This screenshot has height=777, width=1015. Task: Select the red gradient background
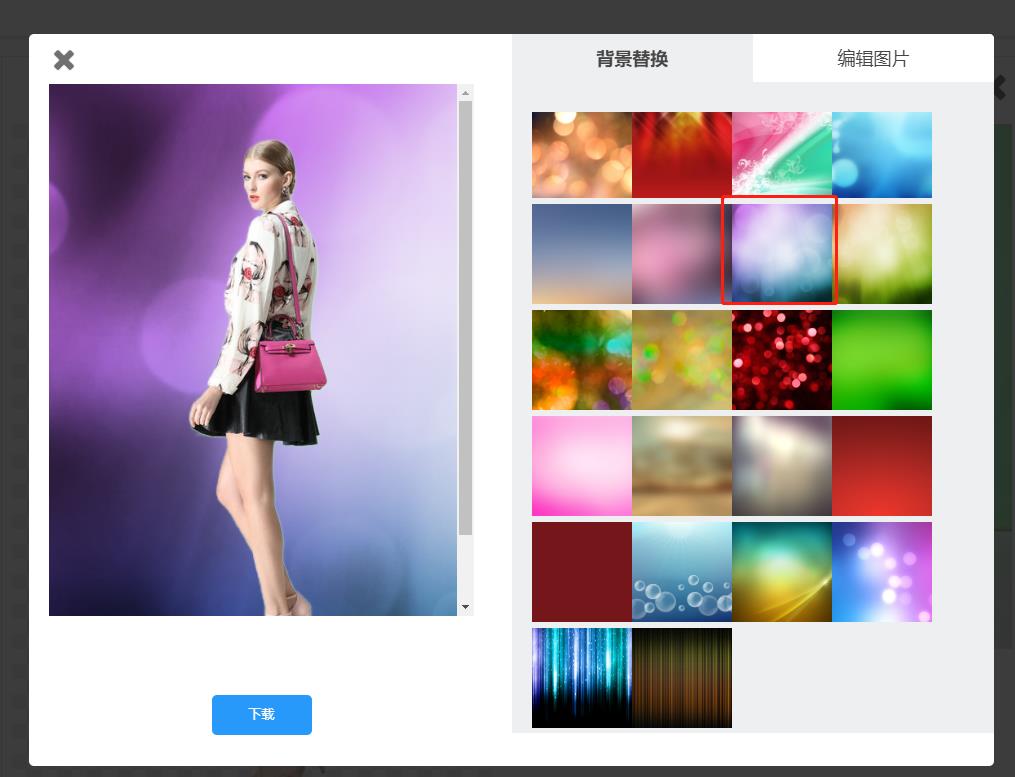882,466
